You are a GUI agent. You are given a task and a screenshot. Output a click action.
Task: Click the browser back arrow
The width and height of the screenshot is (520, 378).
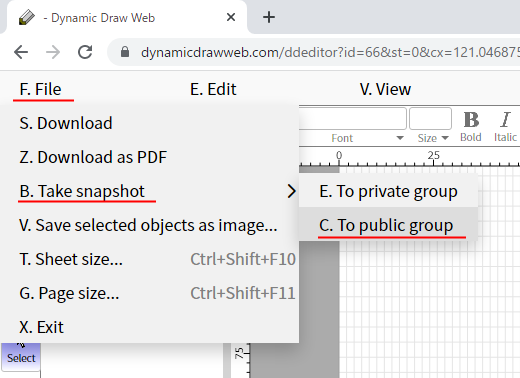coord(21,52)
